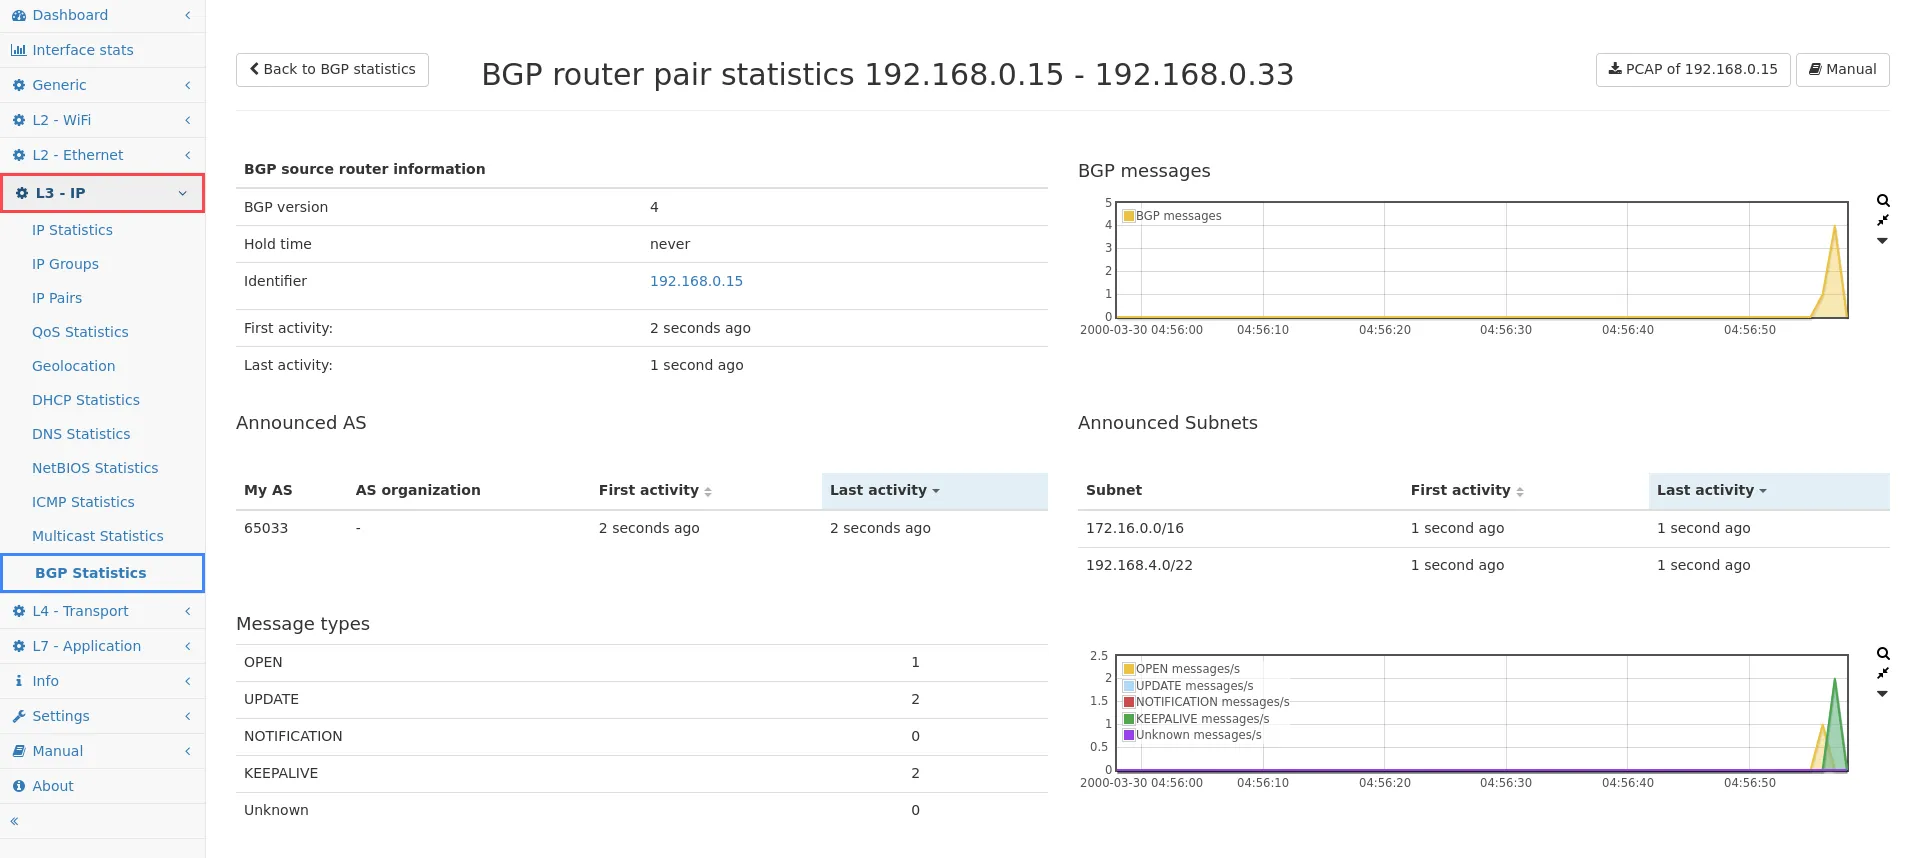
Task: Click the shrink icon beside message types chart
Action: 1883,673
